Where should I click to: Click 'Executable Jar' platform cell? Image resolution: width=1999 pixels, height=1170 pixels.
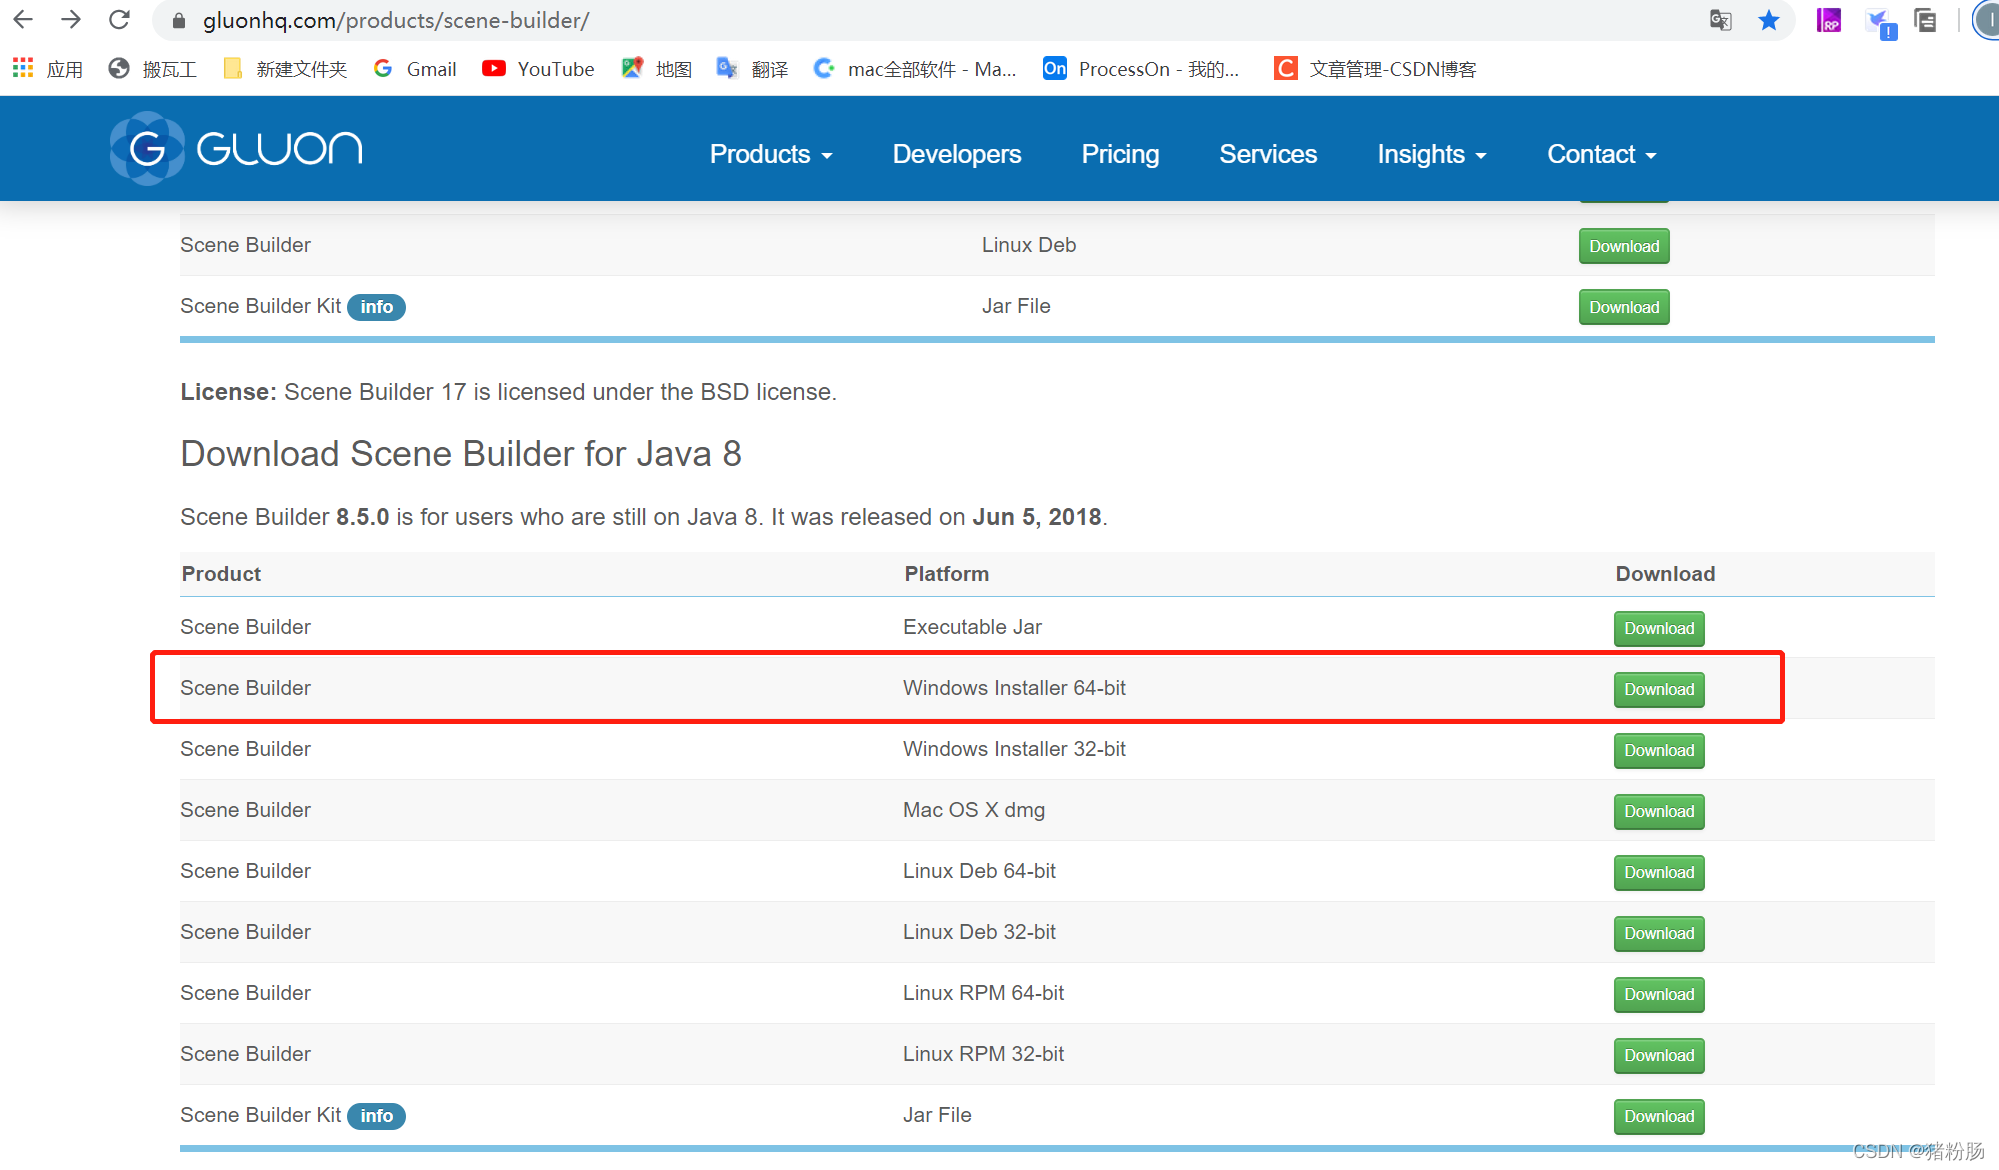(972, 627)
